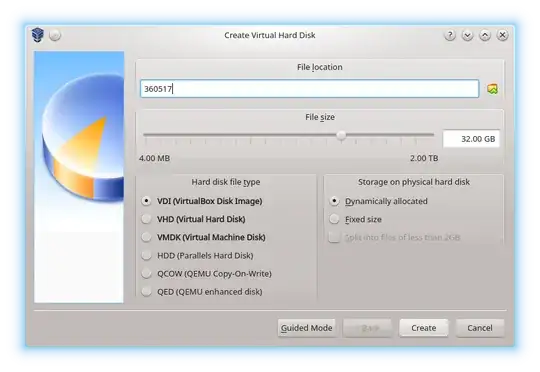Switch to Guided Mode
Image resolution: width=540 pixels, height=372 pixels.
click(307, 328)
